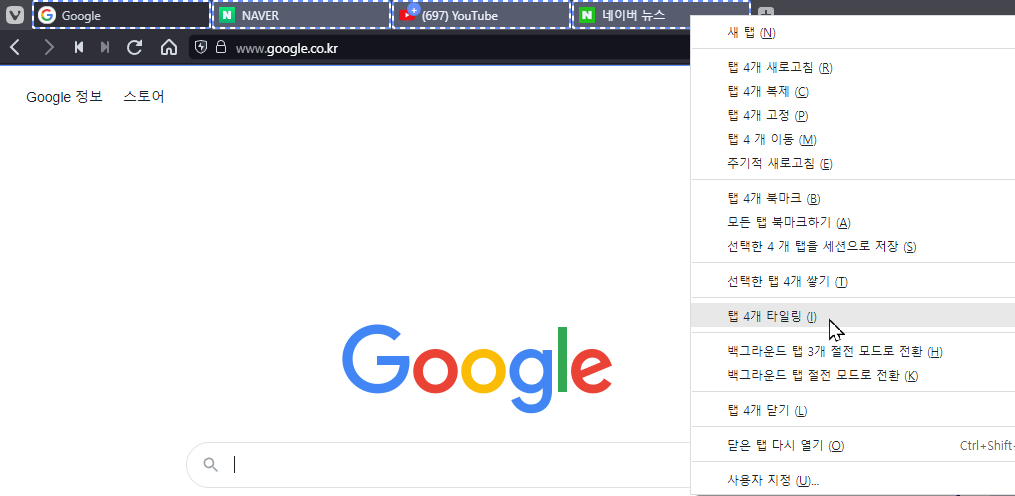Image resolution: width=1015 pixels, height=496 pixels.
Task: Click the www.google.co.kr address field
Action: point(440,47)
